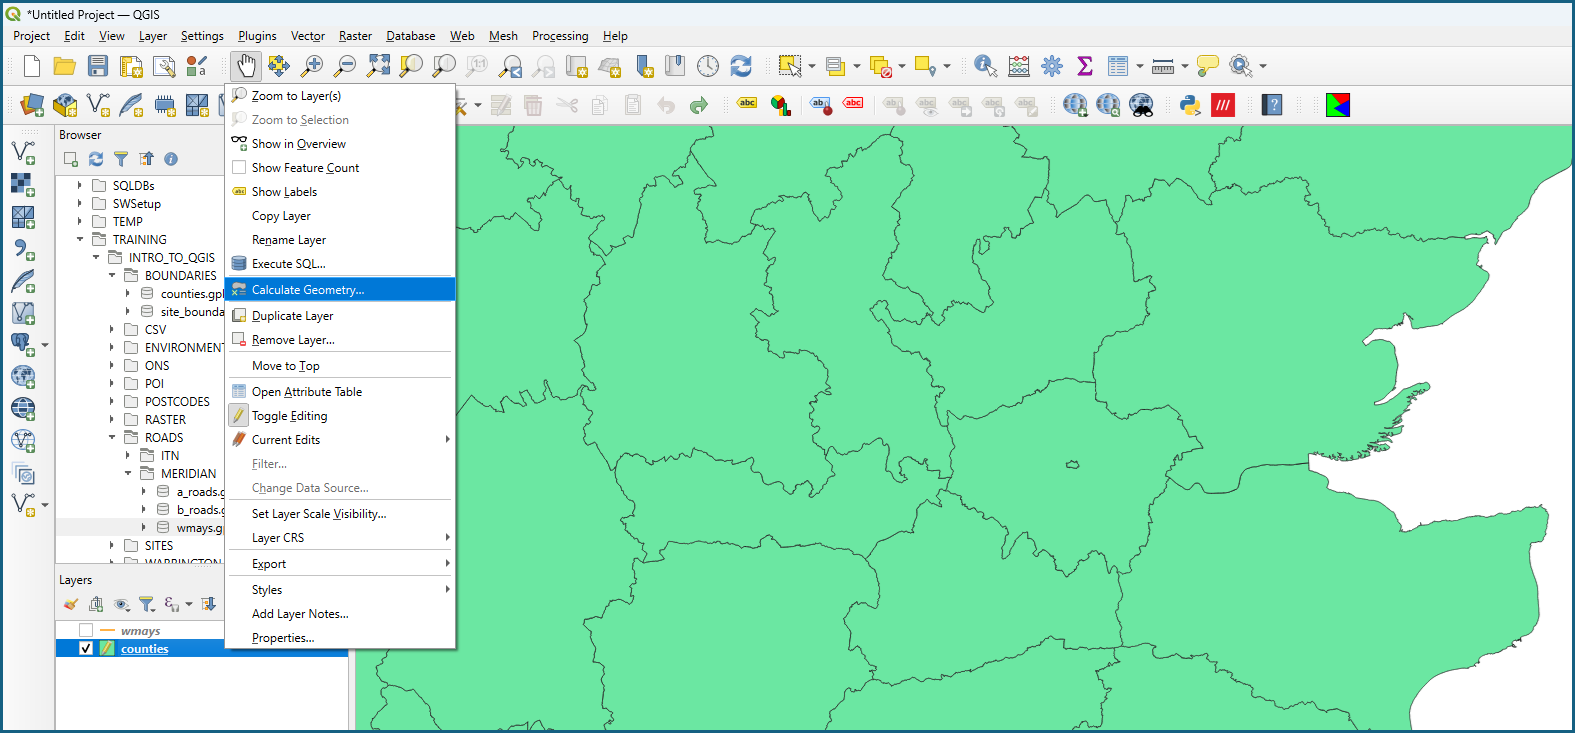1575x733 pixels.
Task: Click the New Project icon
Action: coord(32,66)
